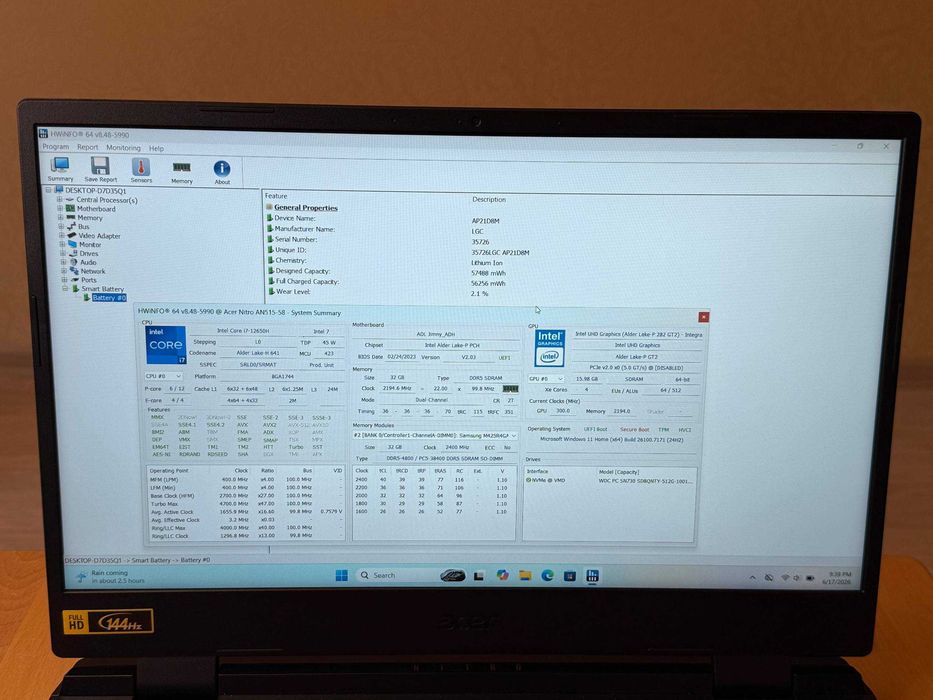933x700 pixels.
Task: Open the Memory toolbar icon
Action: [x=181, y=172]
